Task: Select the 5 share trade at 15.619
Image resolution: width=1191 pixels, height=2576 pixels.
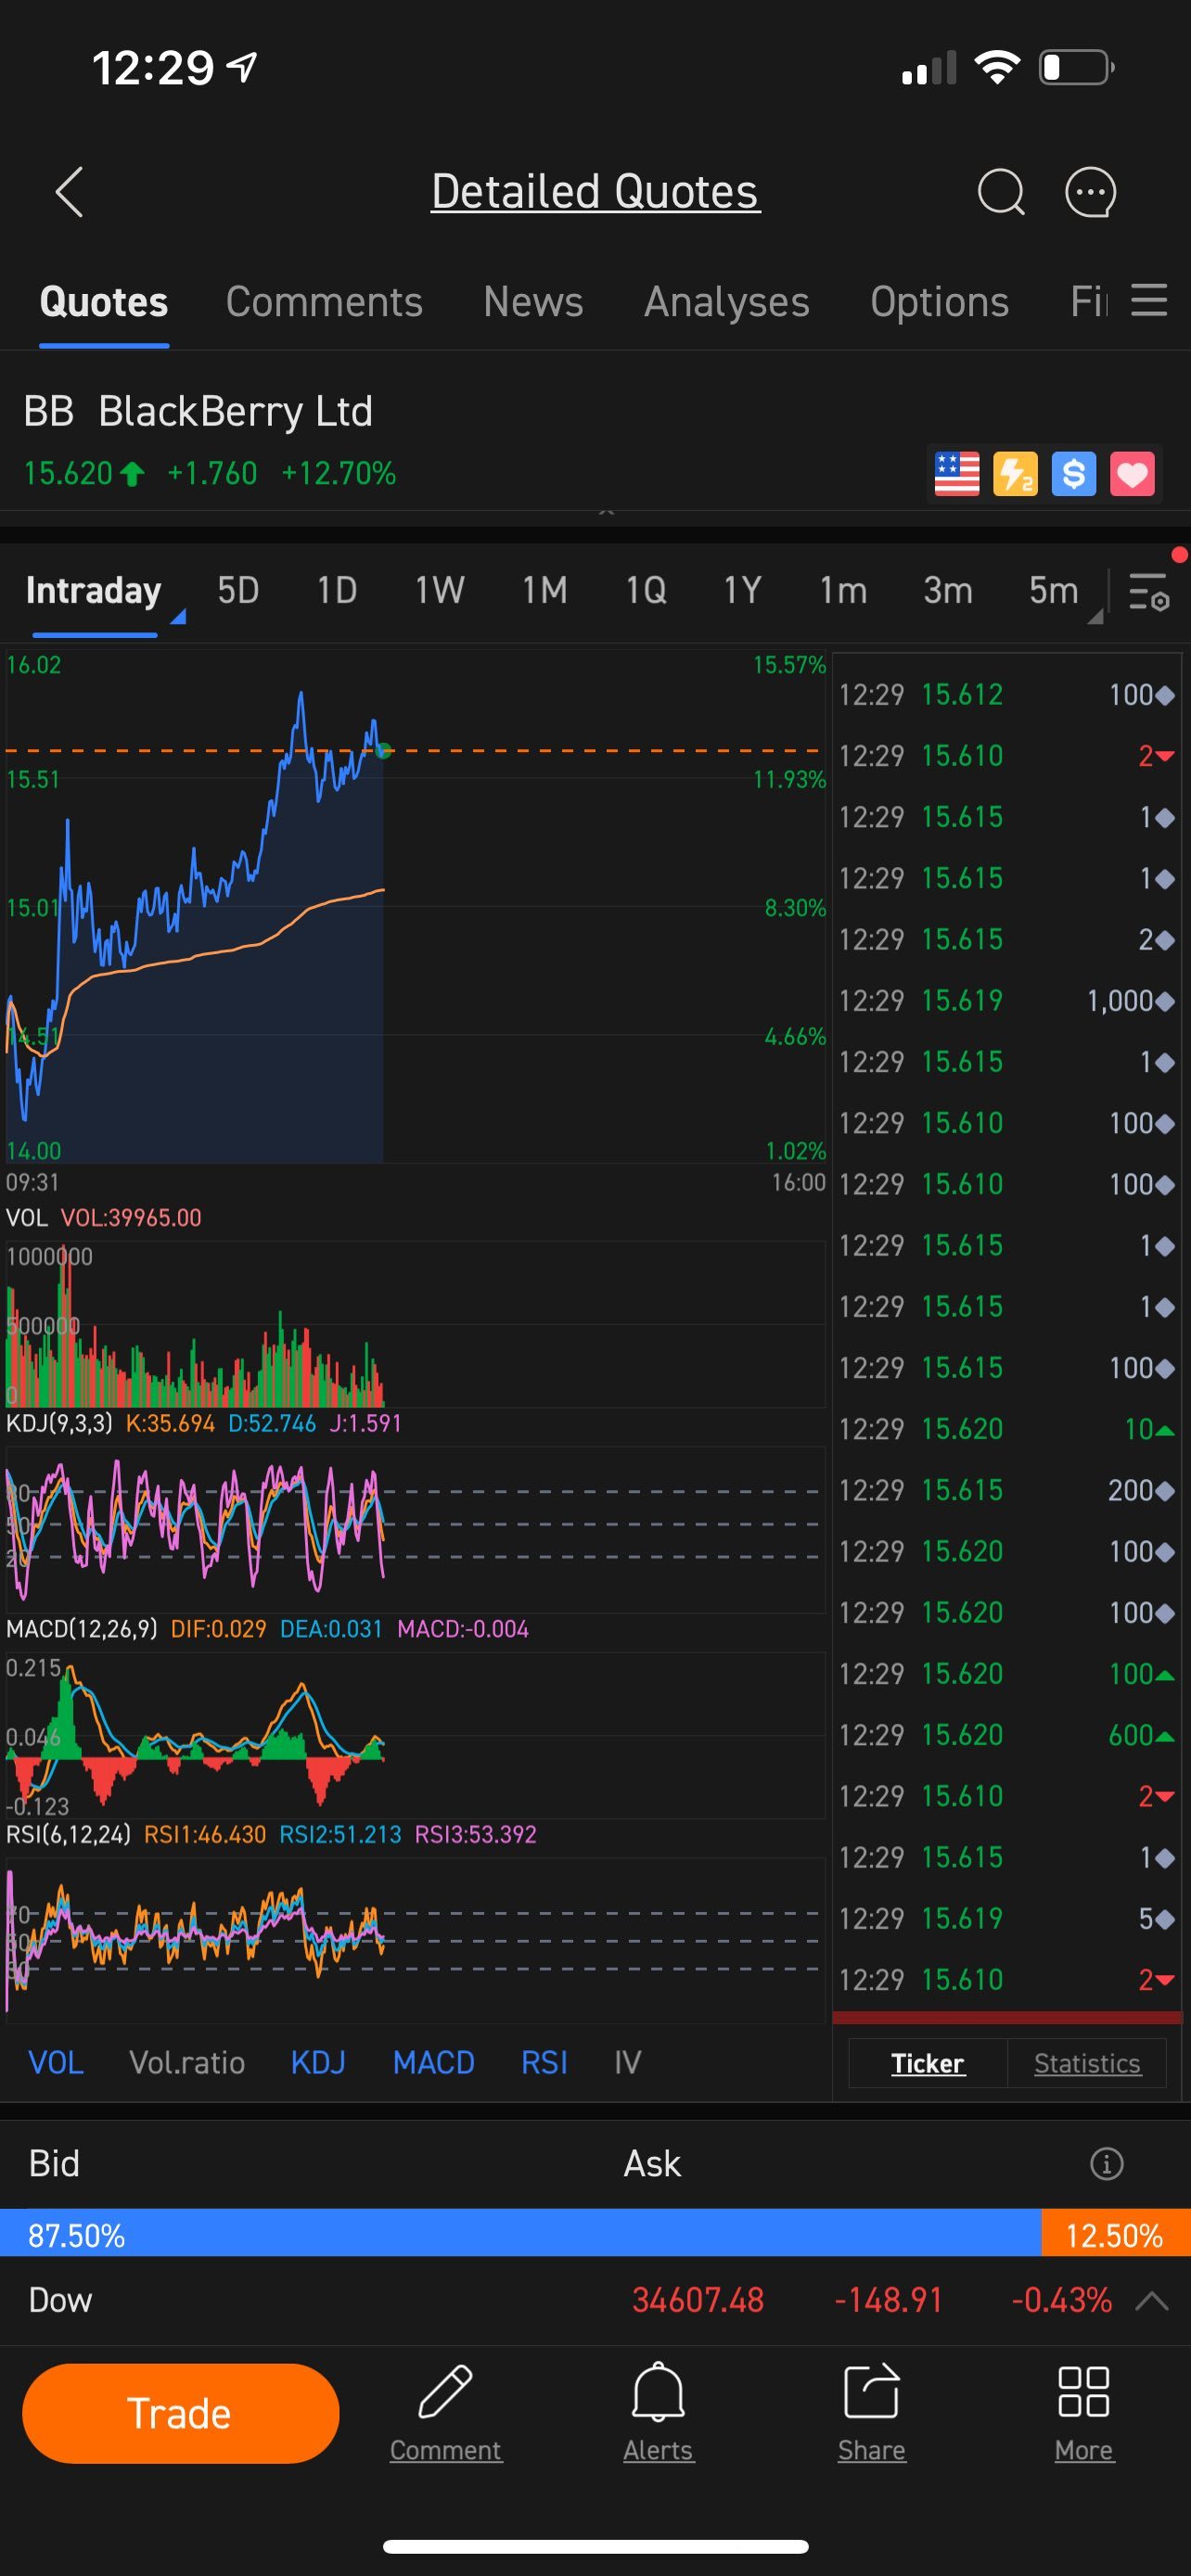Action: click(1007, 1918)
